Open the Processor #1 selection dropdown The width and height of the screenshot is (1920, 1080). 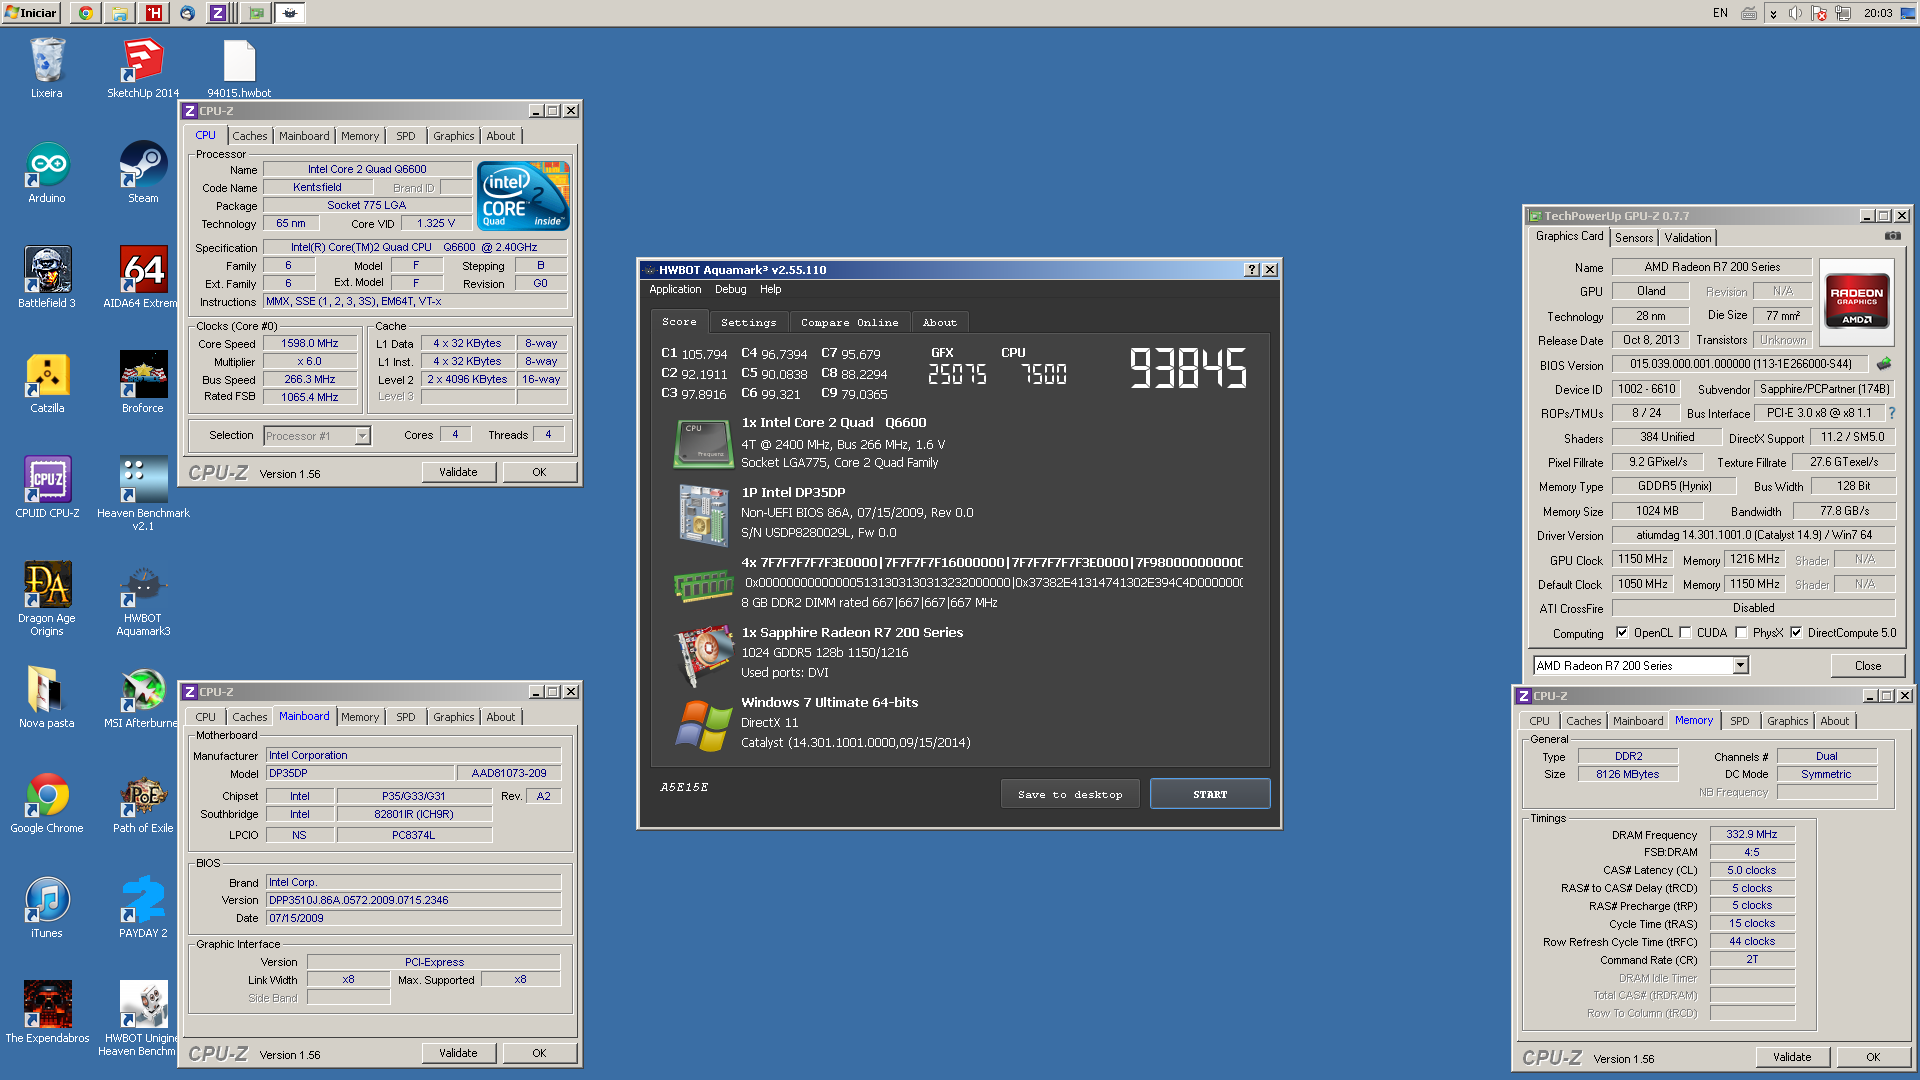[317, 436]
